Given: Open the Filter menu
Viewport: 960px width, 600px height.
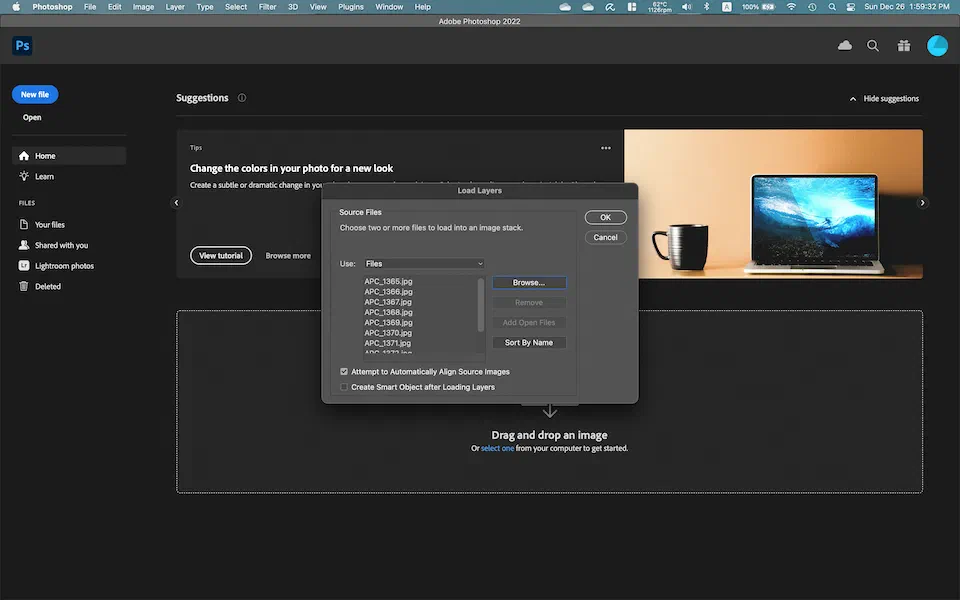Looking at the screenshot, I should coord(267,7).
